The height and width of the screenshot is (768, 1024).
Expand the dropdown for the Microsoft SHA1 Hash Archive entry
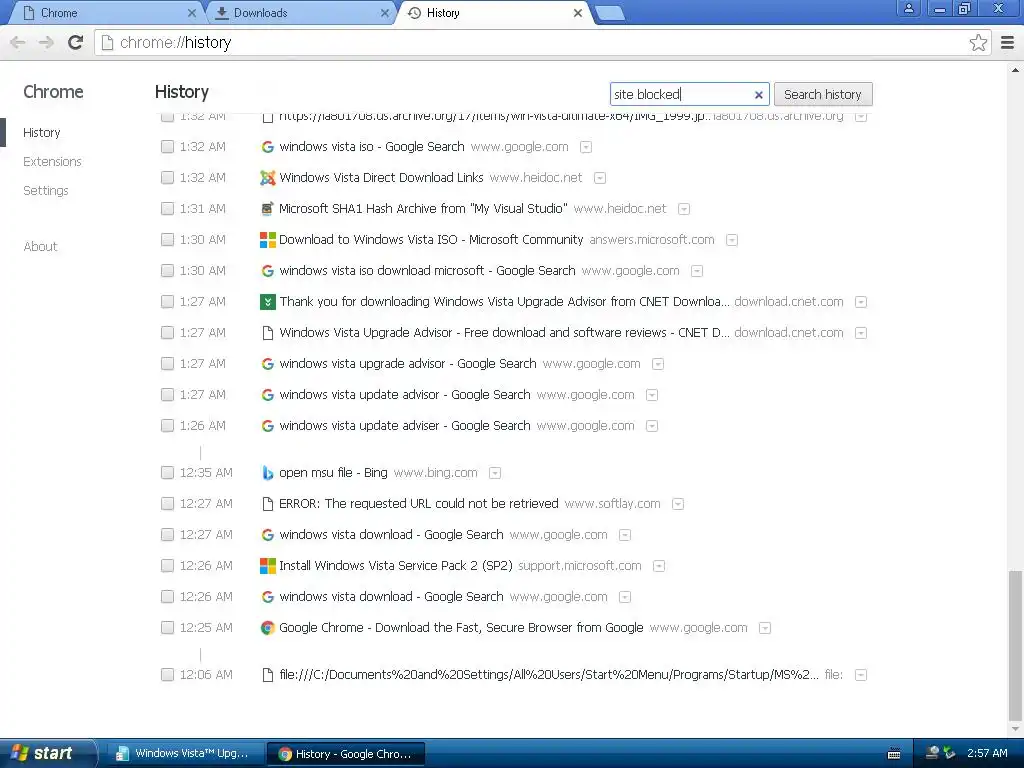coord(684,209)
